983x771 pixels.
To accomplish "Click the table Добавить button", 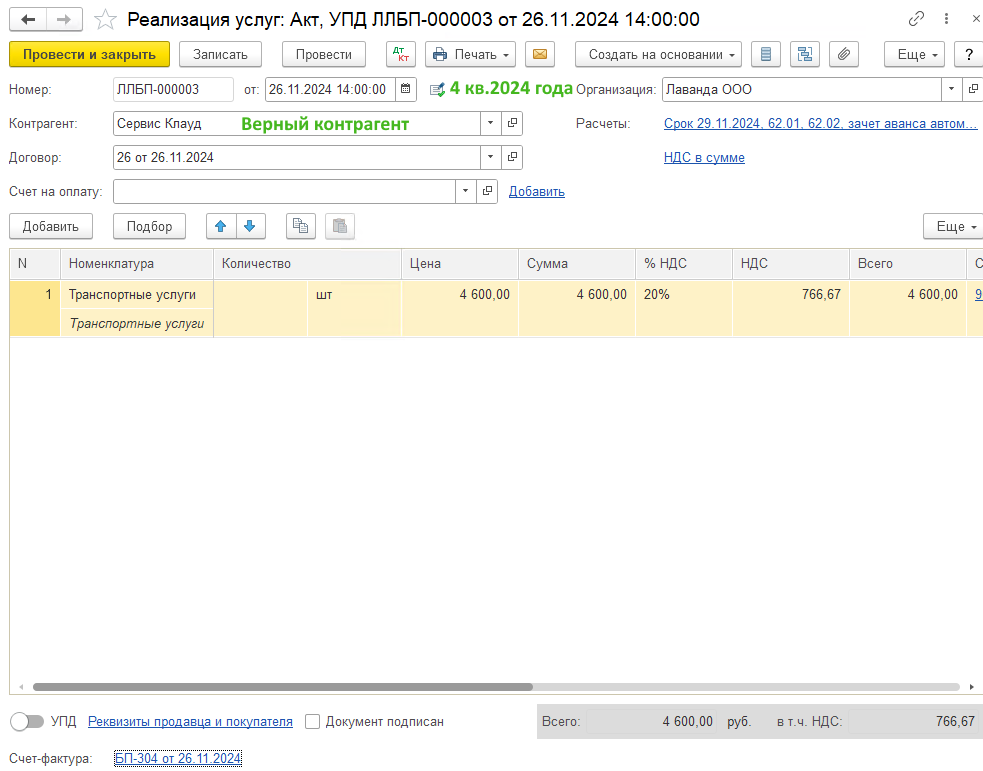I will 51,226.
